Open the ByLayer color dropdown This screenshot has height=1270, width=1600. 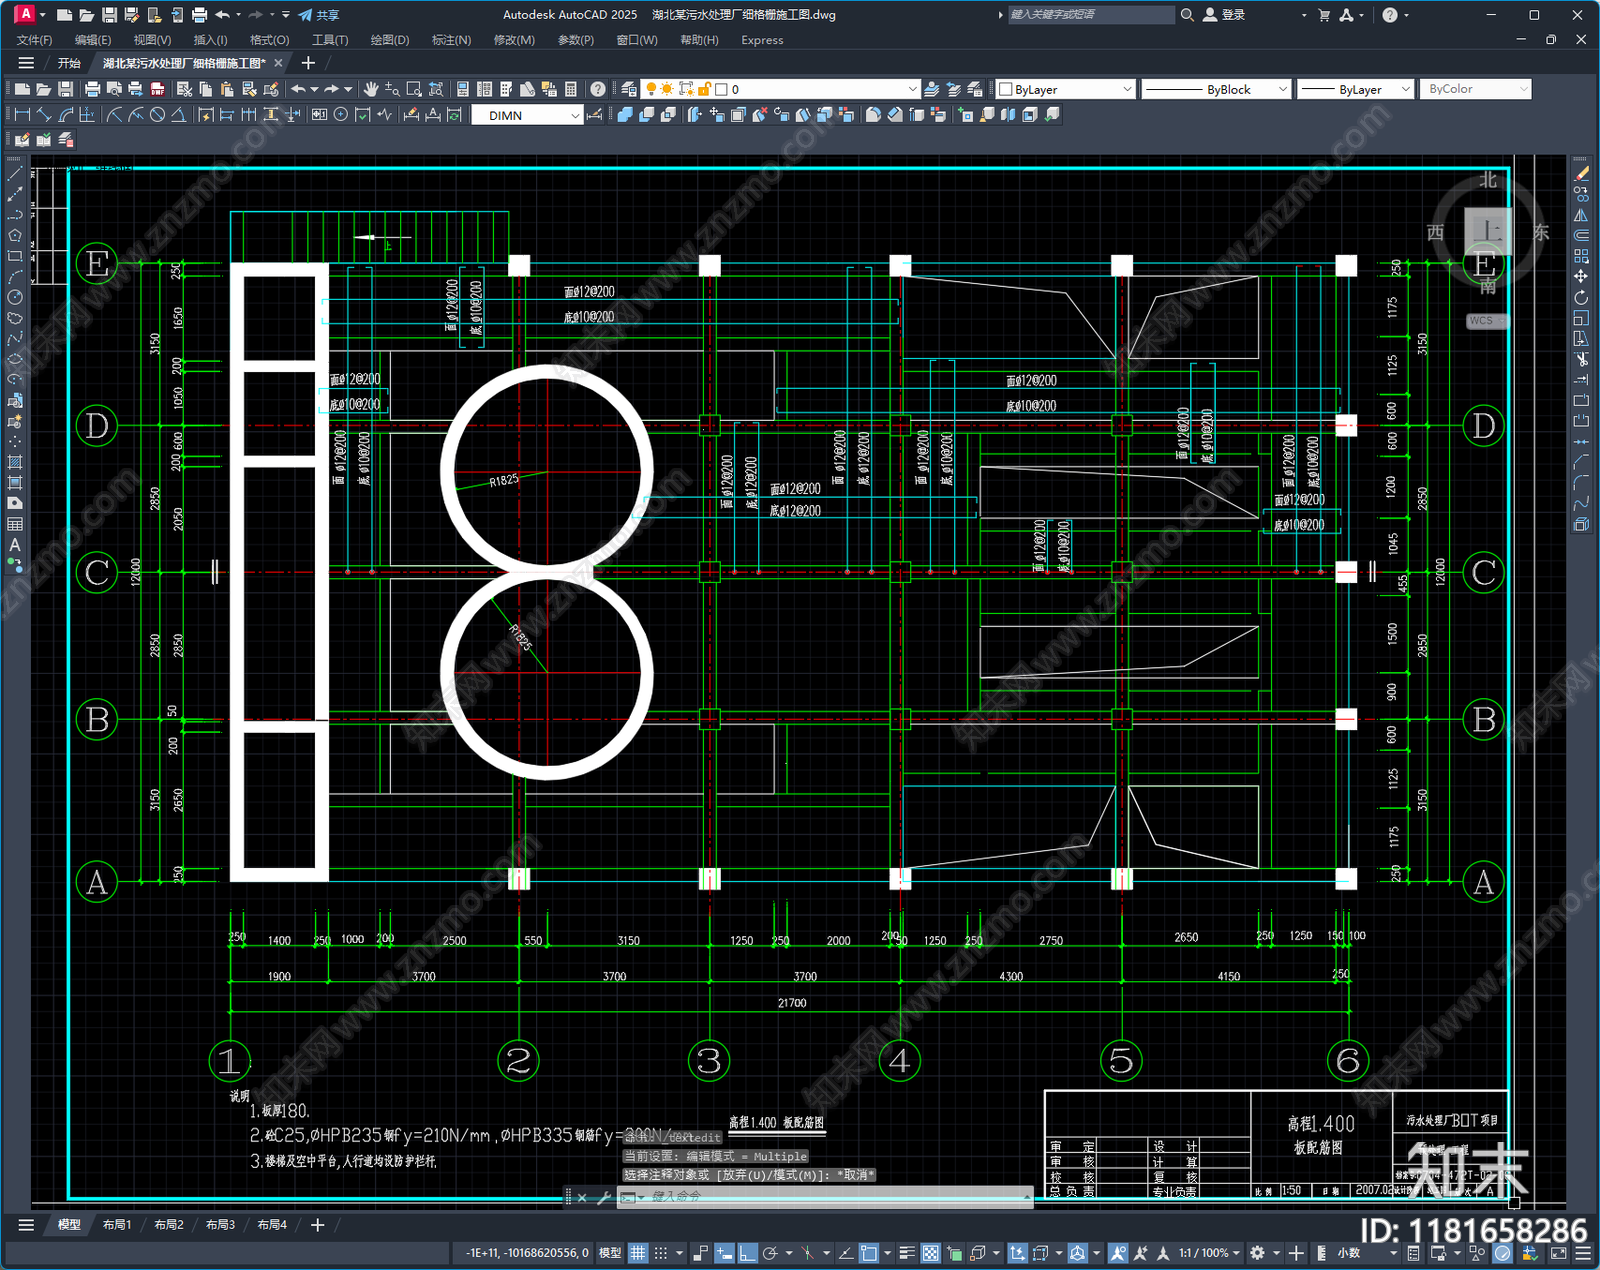point(1127,89)
